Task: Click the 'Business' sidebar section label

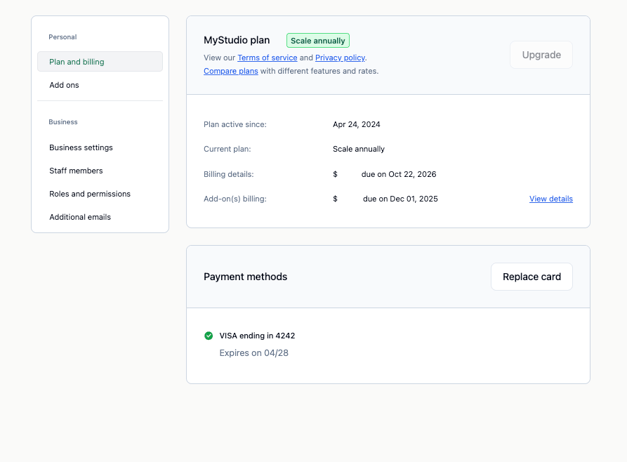Action: click(63, 122)
